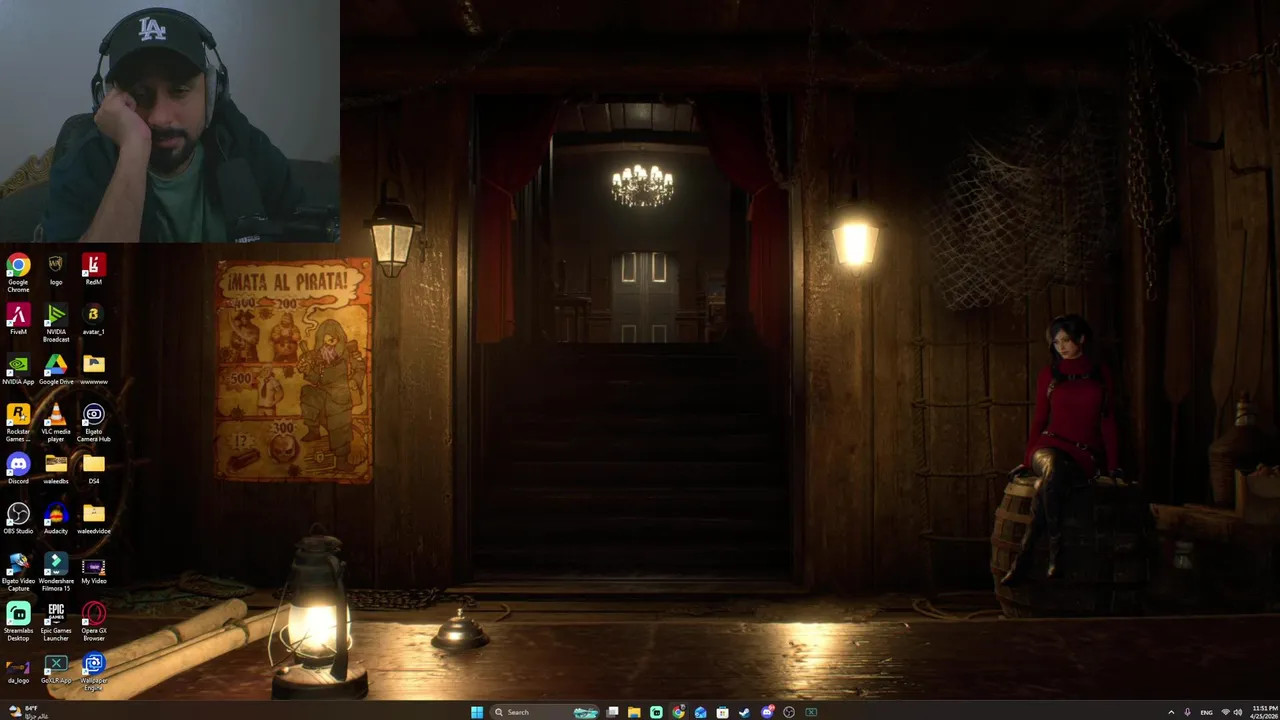
Task: Open OBS Studio from taskbar
Action: click(789, 712)
